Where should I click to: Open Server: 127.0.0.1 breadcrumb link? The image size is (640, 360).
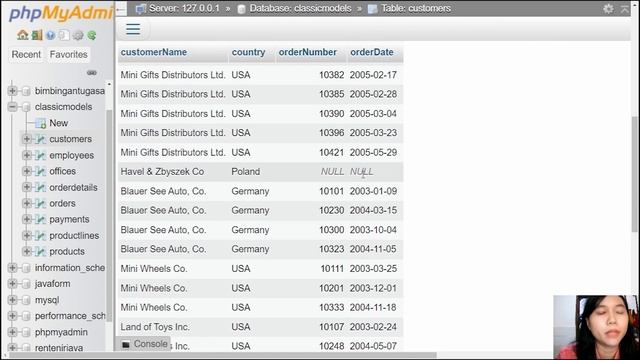[x=184, y=9]
